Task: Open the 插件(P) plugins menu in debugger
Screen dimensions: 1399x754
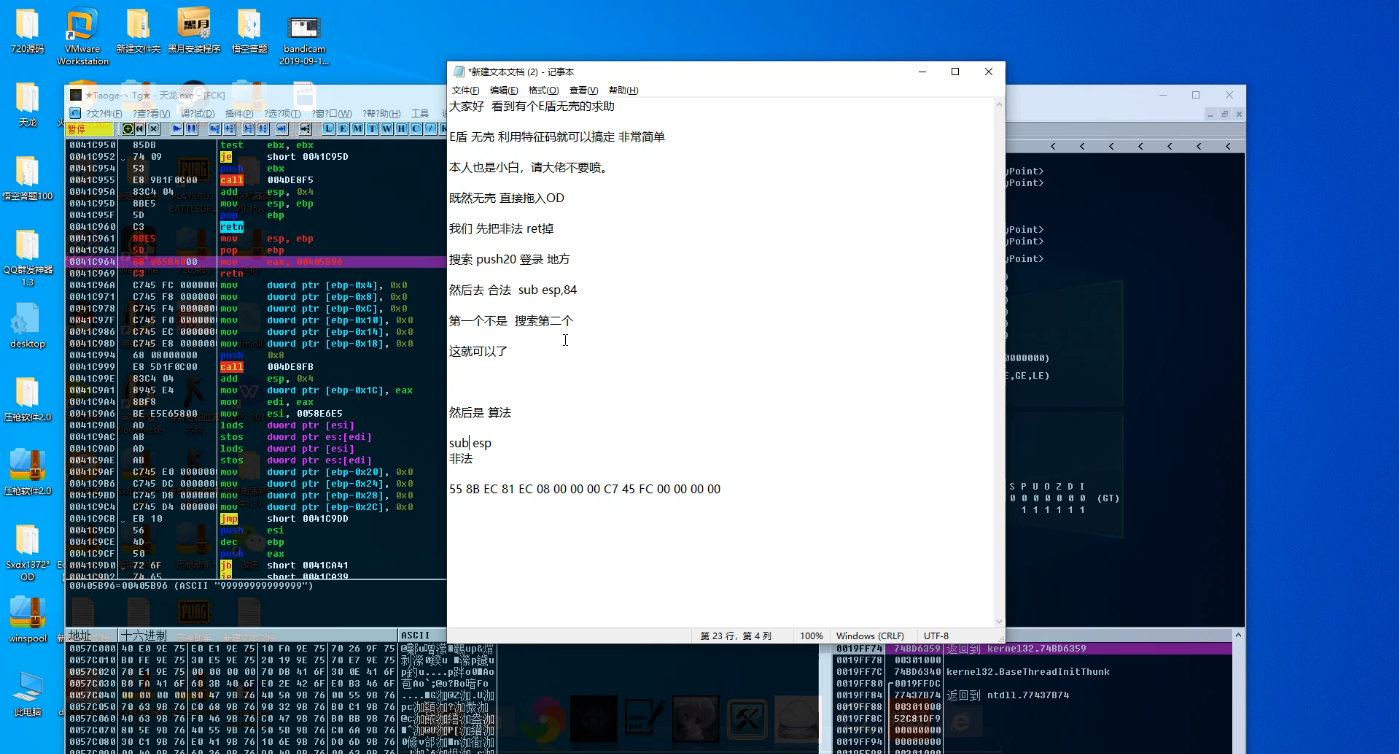Action: [x=239, y=114]
